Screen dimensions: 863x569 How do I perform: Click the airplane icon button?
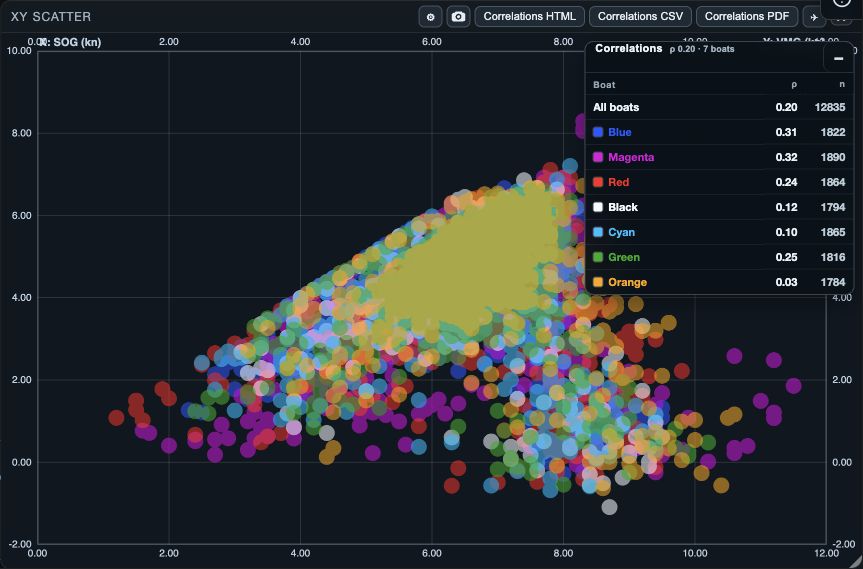coord(814,17)
